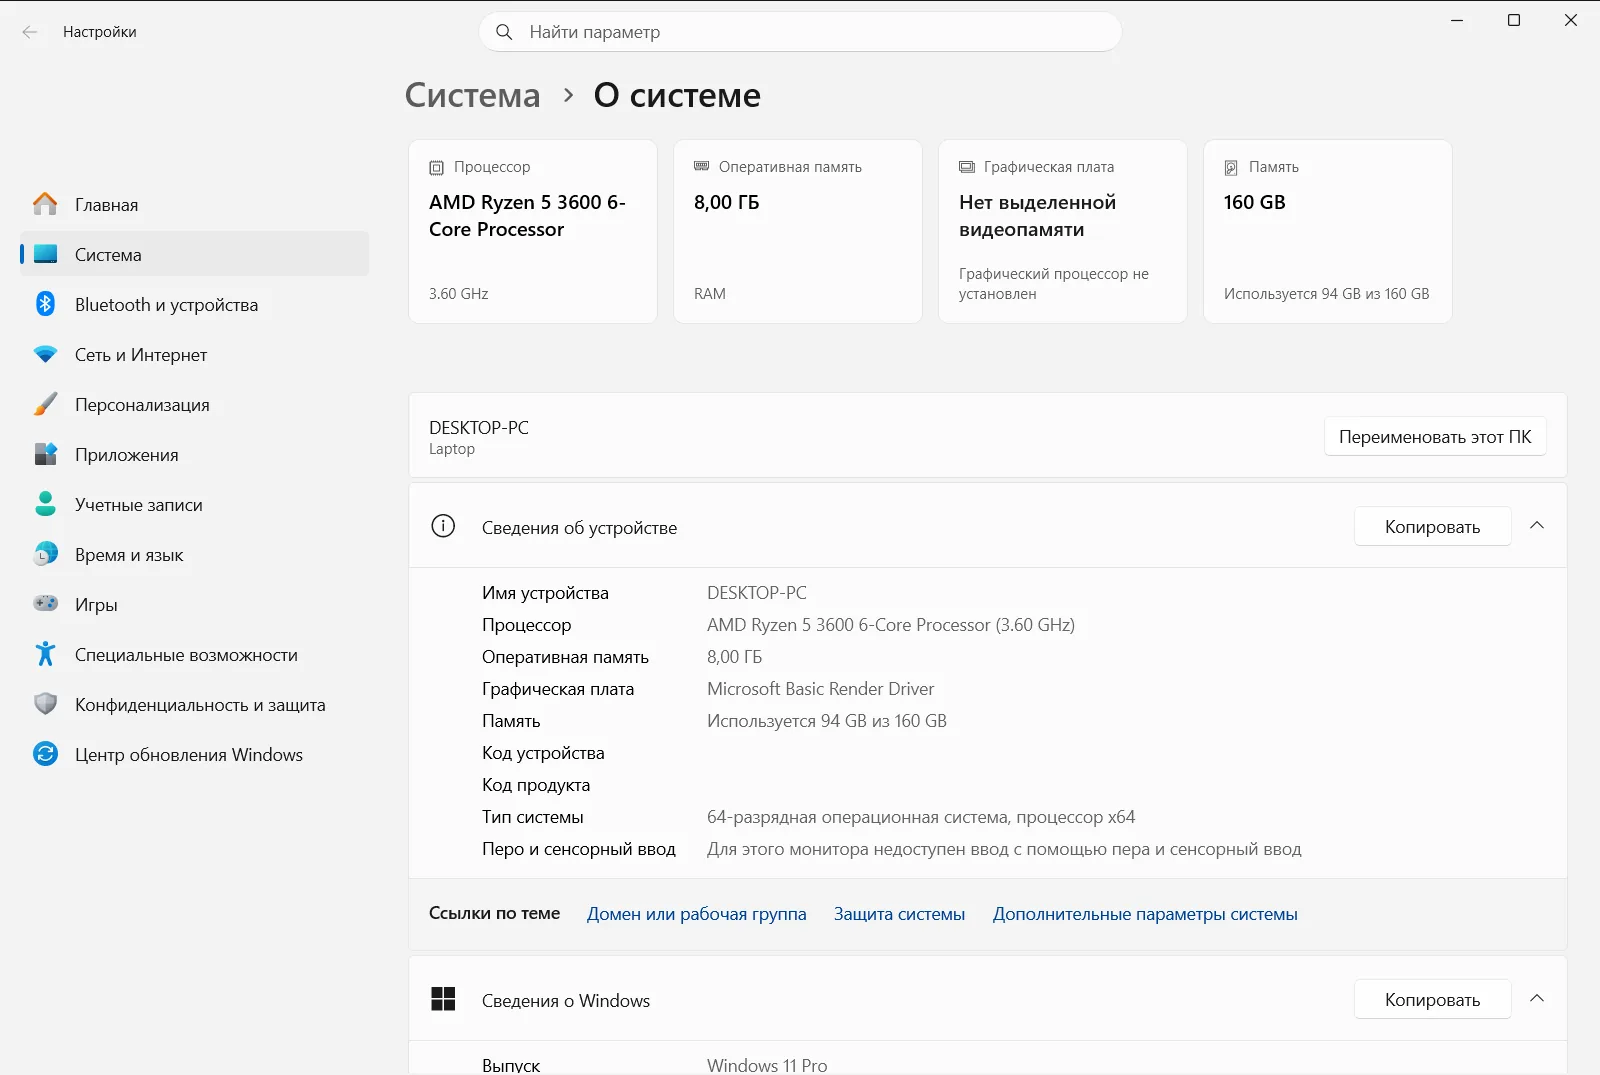This screenshot has height=1075, width=1600.
Task: Copy device info with Копировать button
Action: coord(1432,527)
